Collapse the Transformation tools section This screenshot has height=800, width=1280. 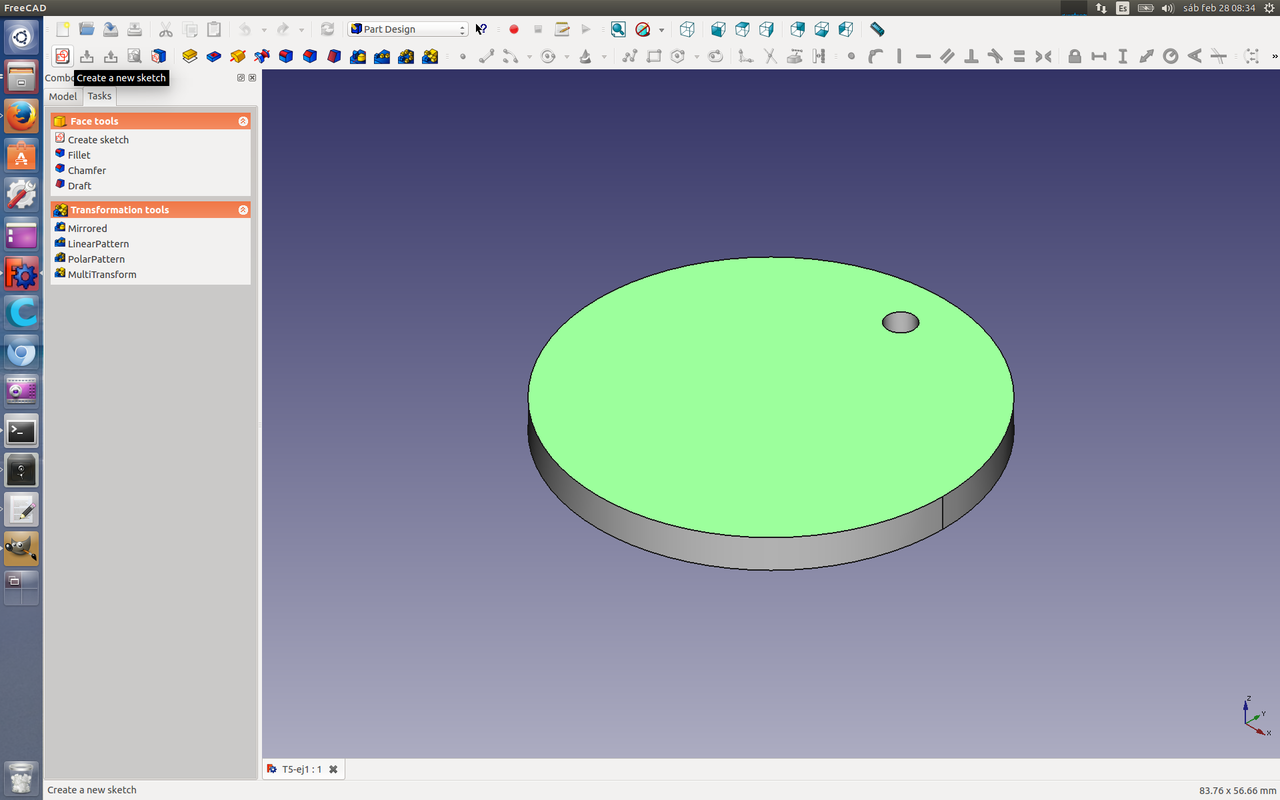243,210
